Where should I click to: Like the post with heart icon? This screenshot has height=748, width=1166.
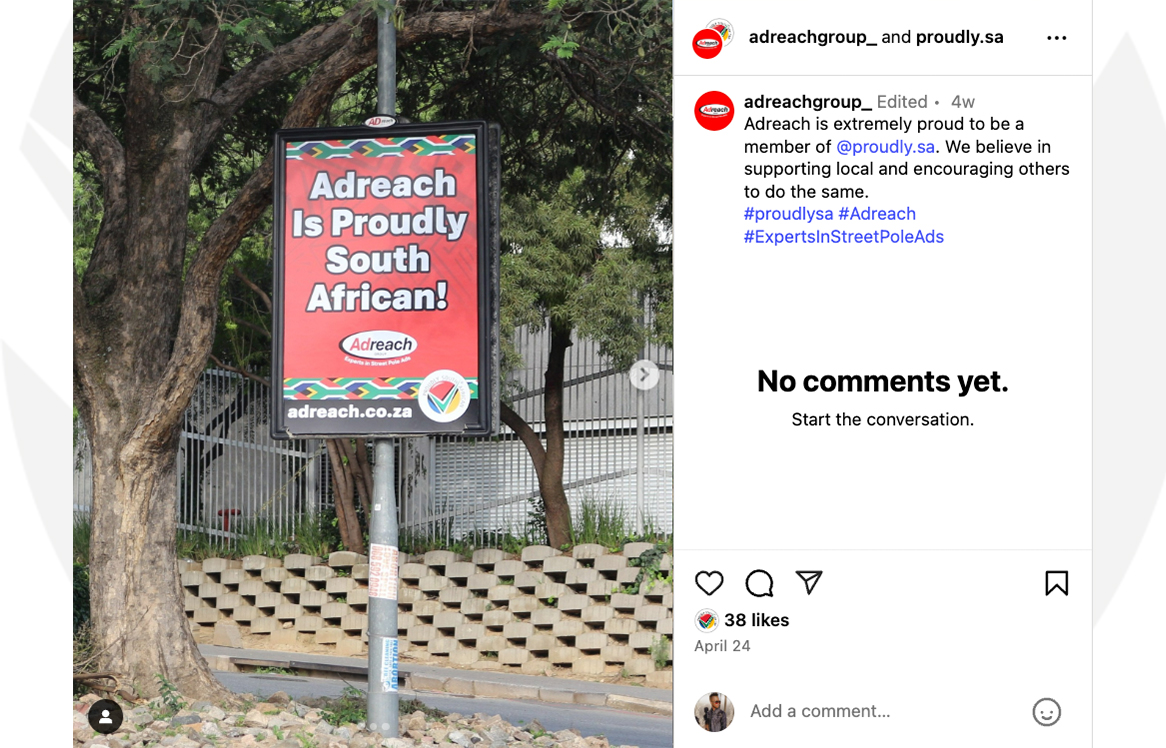tap(709, 583)
